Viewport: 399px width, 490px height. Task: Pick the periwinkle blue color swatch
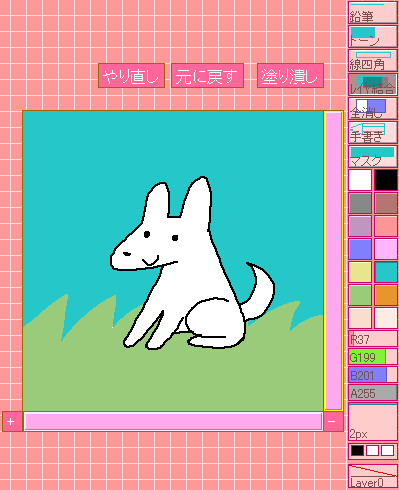tap(360, 249)
